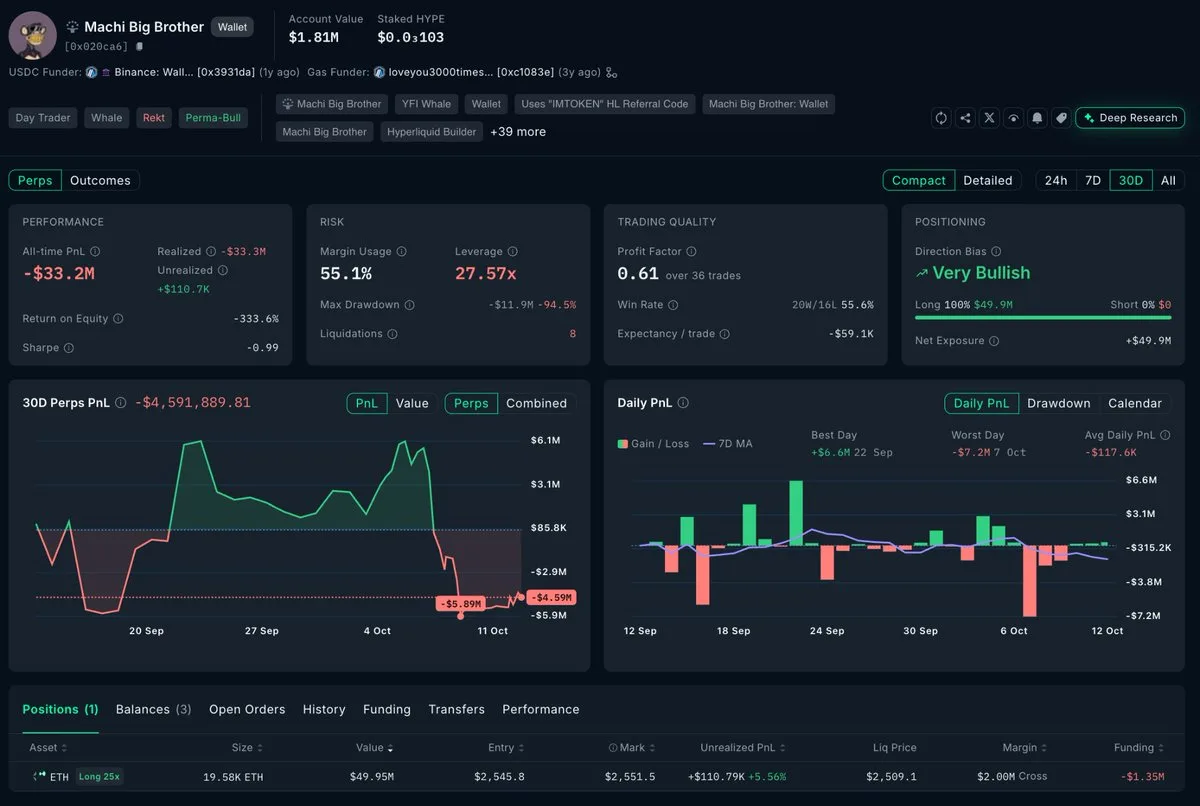Sort positions by Size column
1200x806 pixels.
click(247, 748)
